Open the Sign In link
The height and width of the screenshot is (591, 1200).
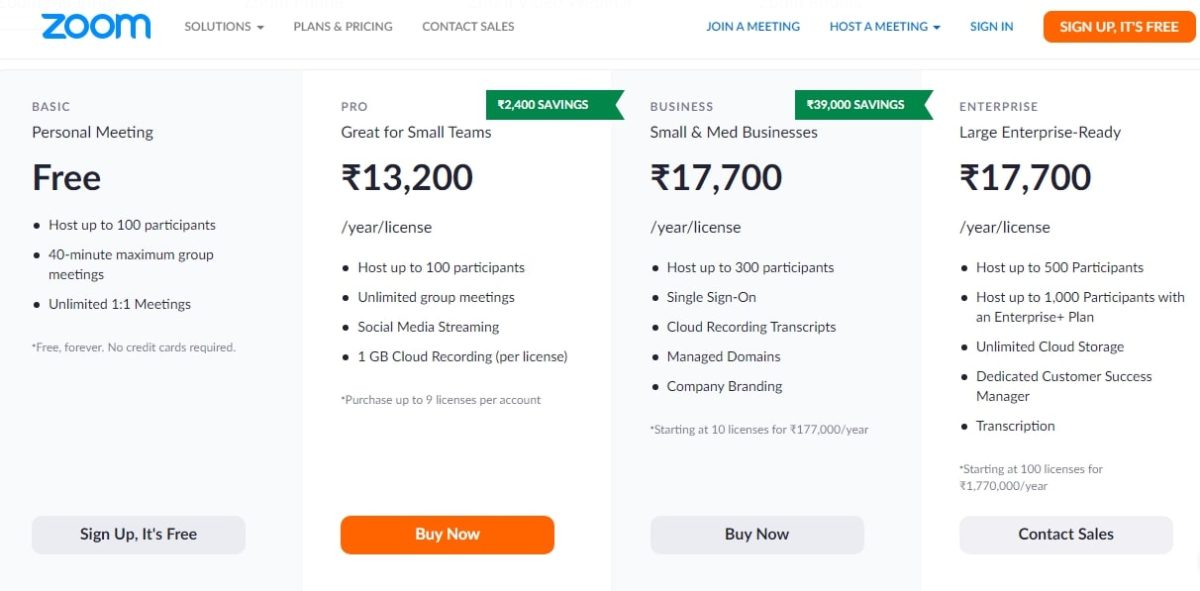[x=991, y=27]
